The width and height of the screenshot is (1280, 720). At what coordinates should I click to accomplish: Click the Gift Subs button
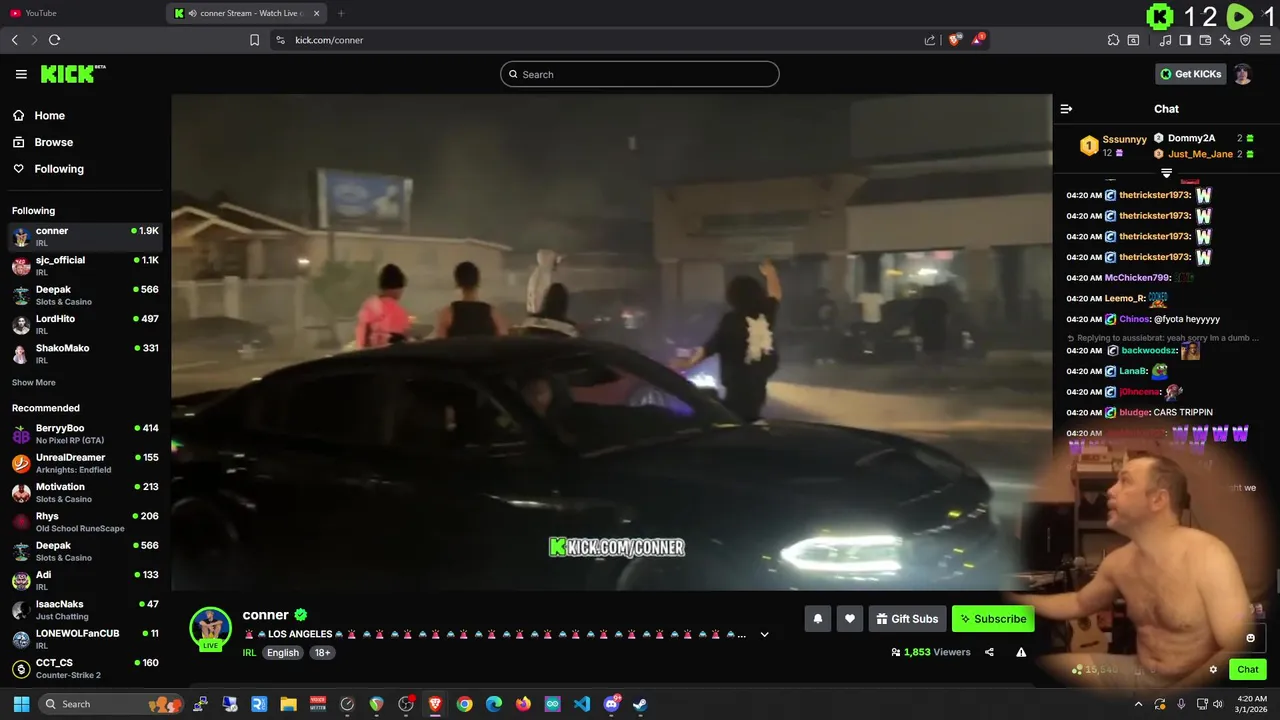[x=907, y=619]
